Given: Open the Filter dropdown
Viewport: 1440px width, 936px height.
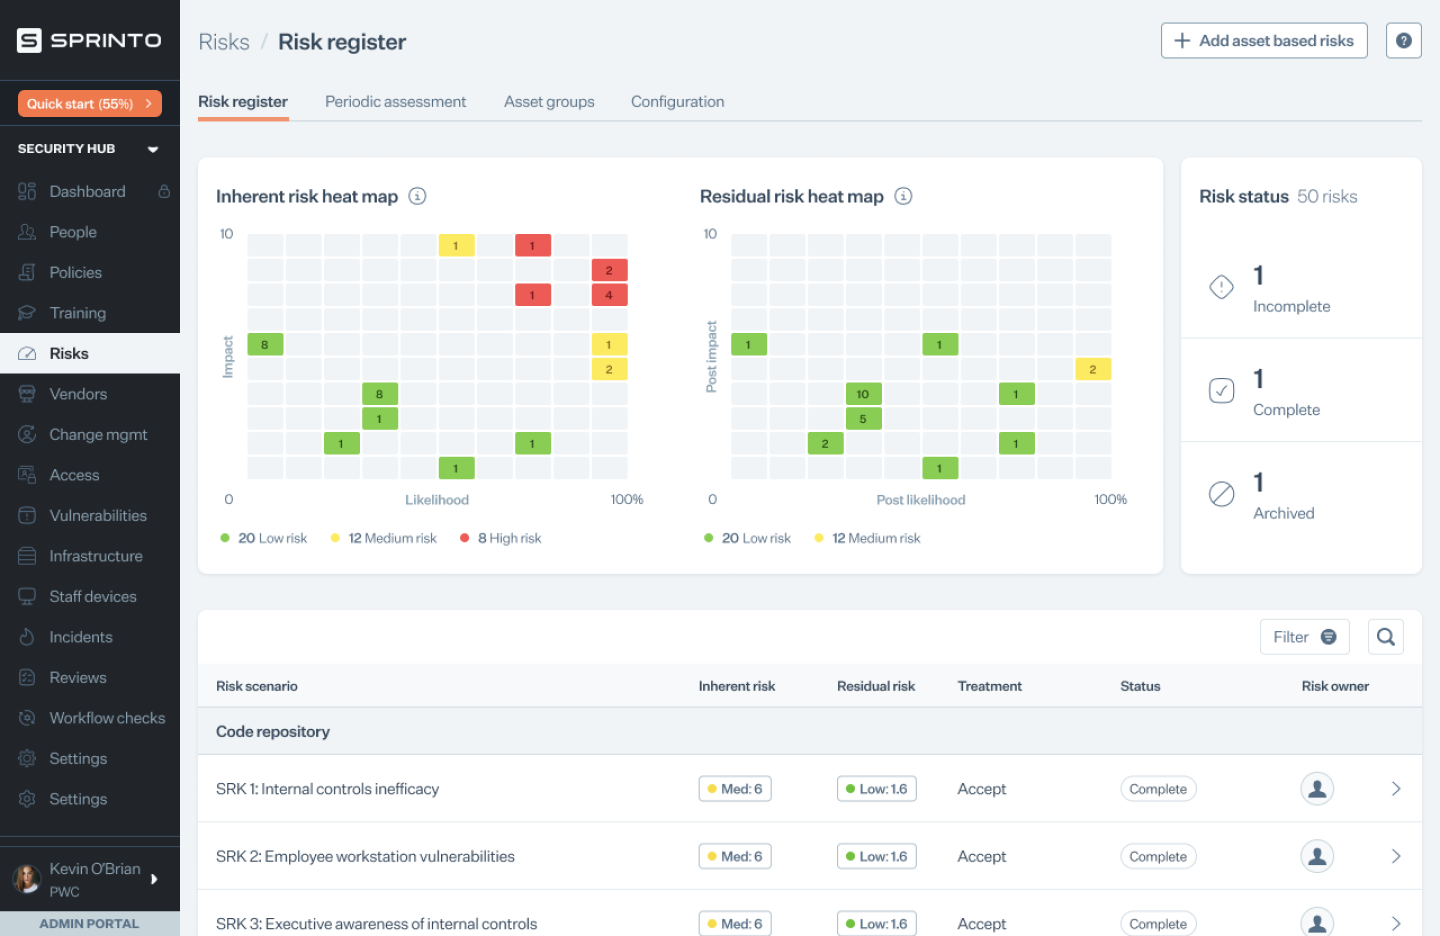Looking at the screenshot, I should [1304, 637].
